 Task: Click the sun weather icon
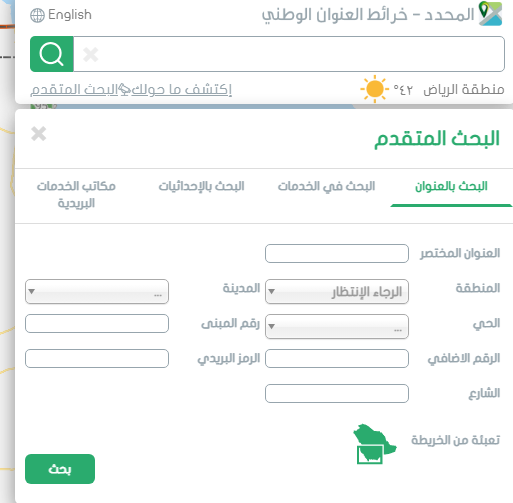pos(375,89)
